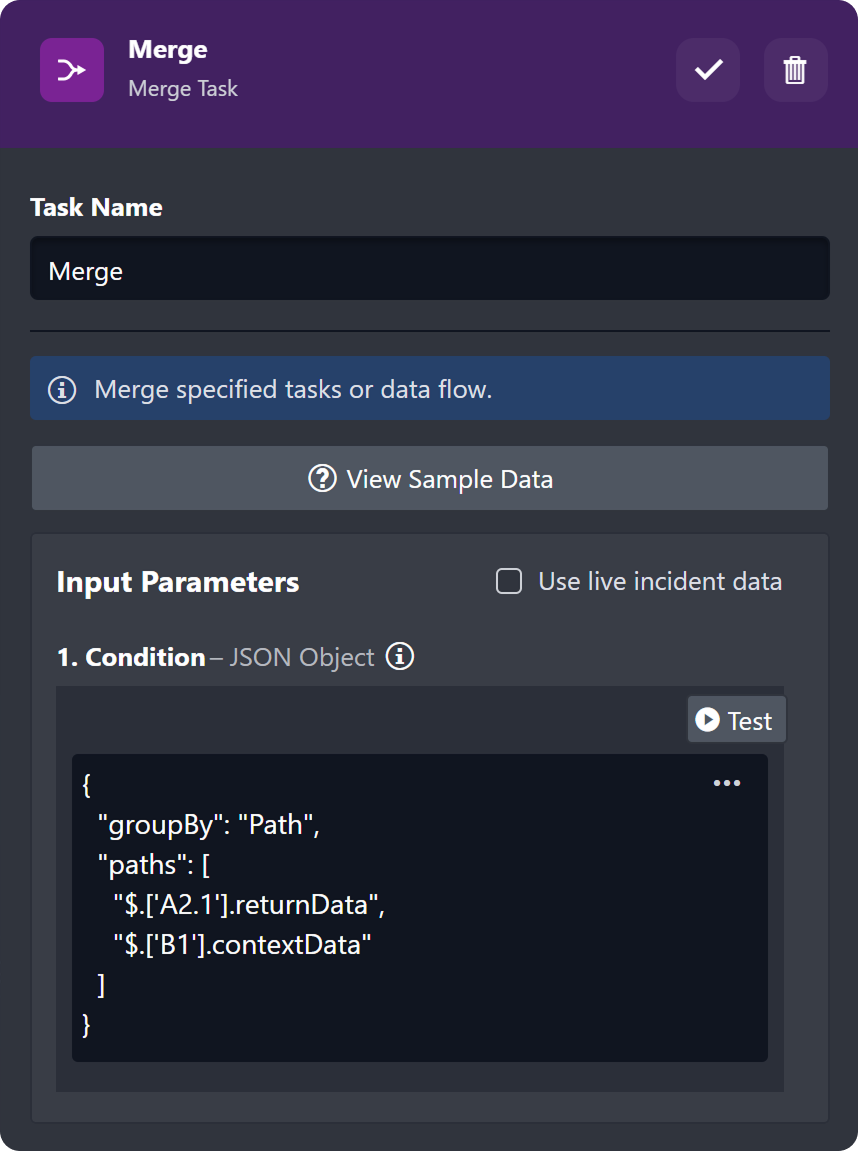Click the Merge title in header

(x=168, y=50)
